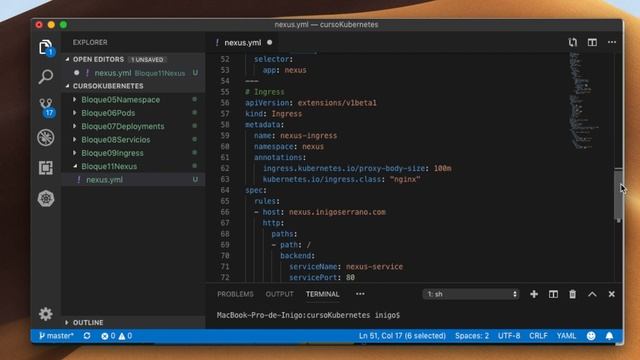Image resolution: width=640 pixels, height=360 pixels.
Task: Change file encoding UTF-8
Action: tap(509, 336)
